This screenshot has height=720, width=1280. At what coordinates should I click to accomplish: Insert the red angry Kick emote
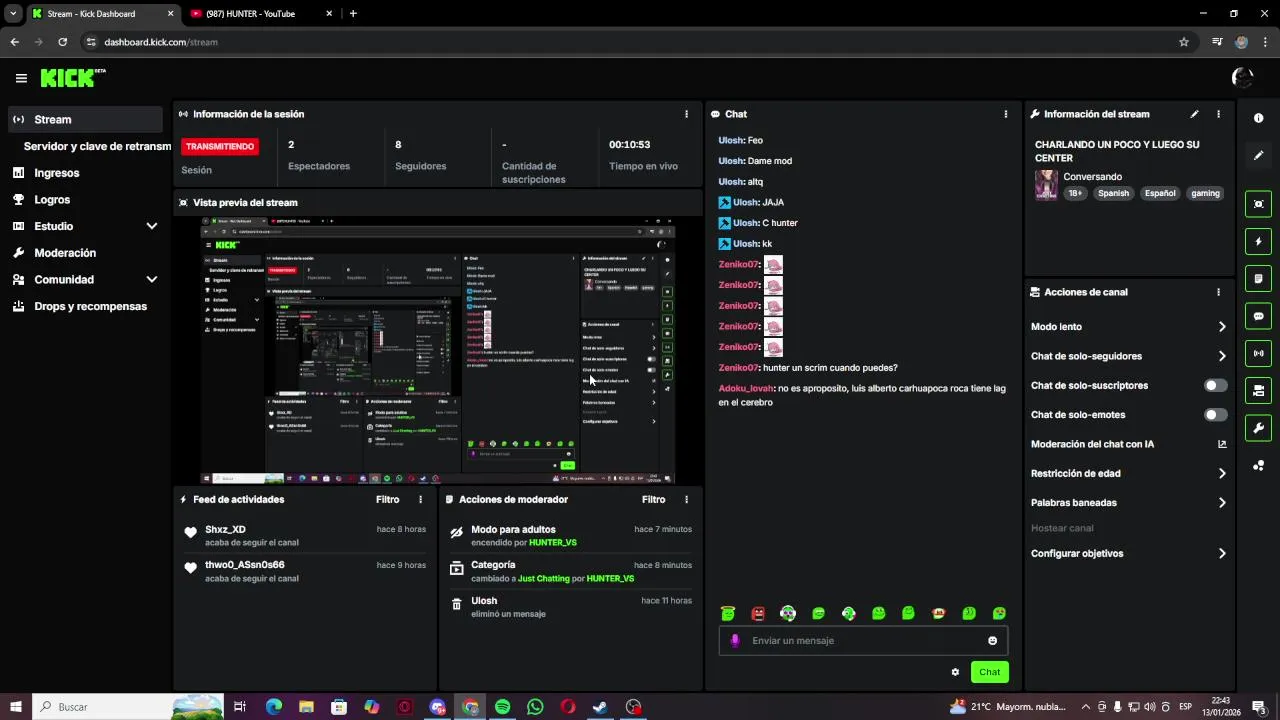[x=758, y=613]
